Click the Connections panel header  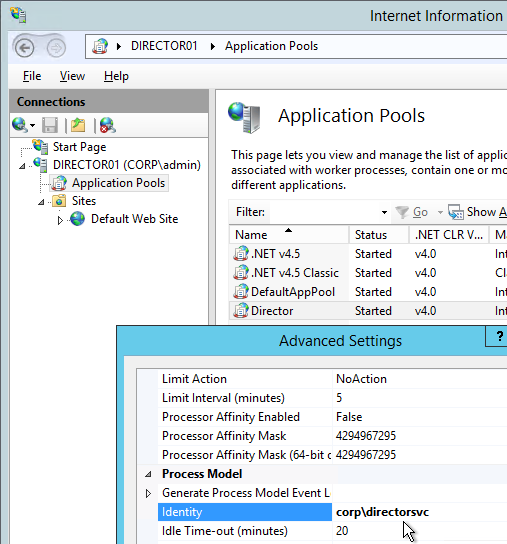coord(109,102)
